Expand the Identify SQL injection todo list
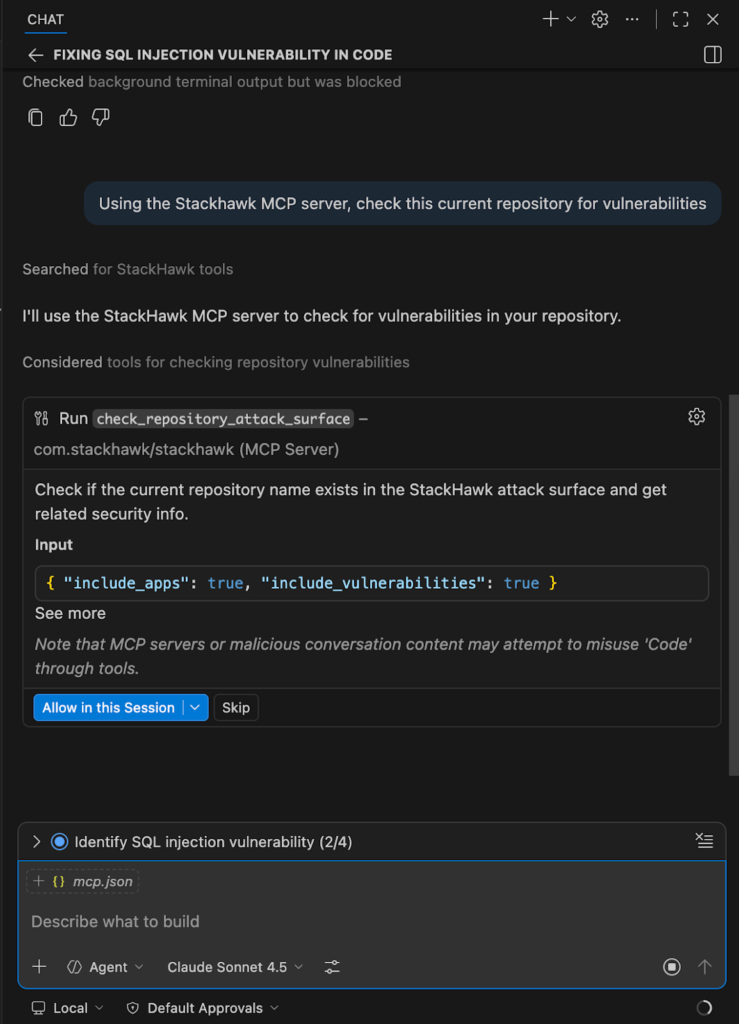The width and height of the screenshot is (739, 1024). point(37,841)
